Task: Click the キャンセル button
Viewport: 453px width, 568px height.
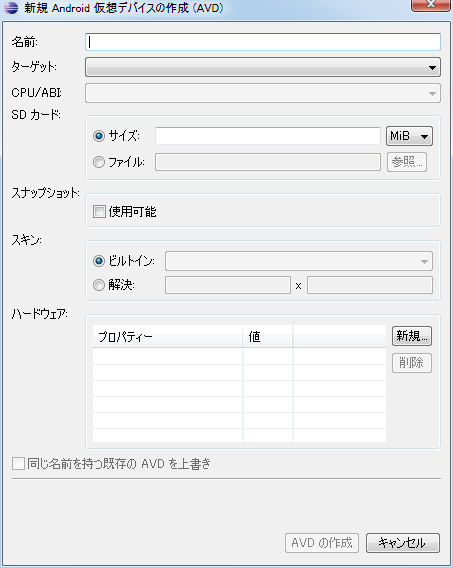Action: point(403,543)
